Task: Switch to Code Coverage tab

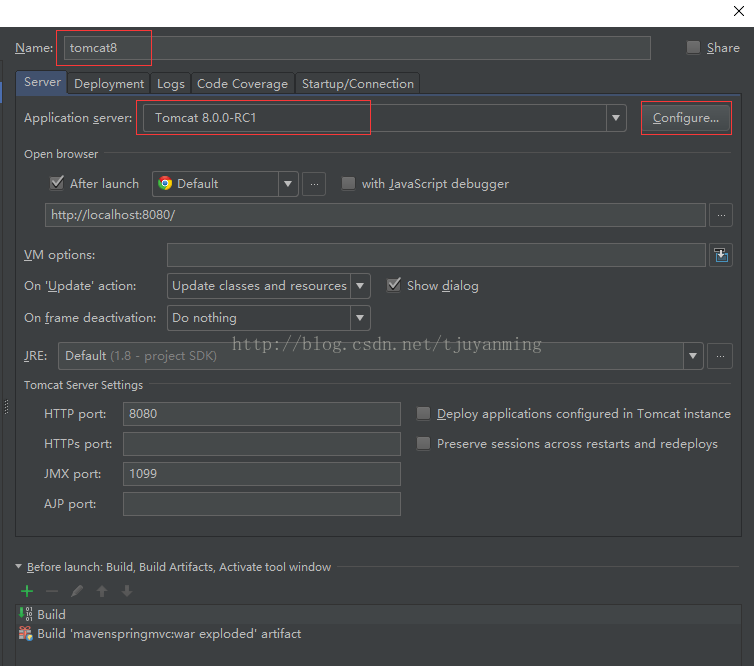Action: coord(242,84)
